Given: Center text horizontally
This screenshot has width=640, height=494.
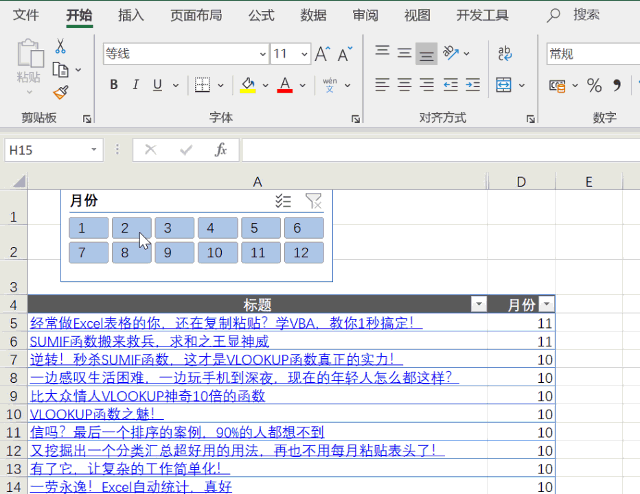Looking at the screenshot, I should [x=404, y=85].
